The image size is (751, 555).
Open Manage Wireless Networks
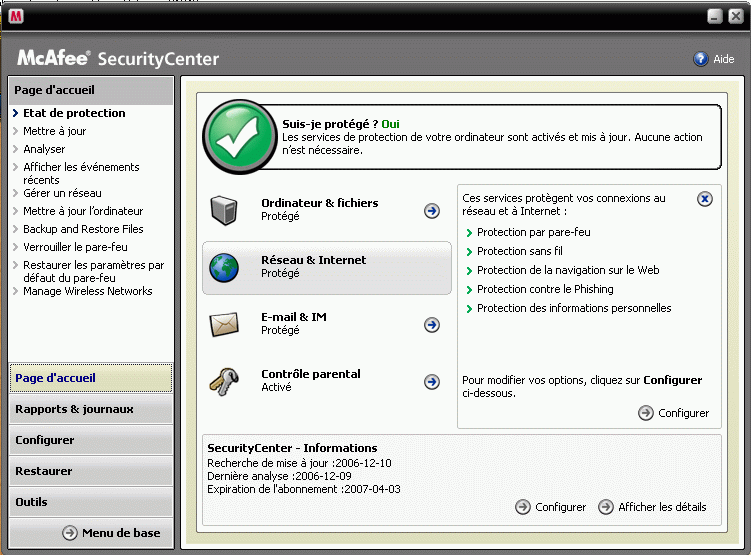[88, 291]
